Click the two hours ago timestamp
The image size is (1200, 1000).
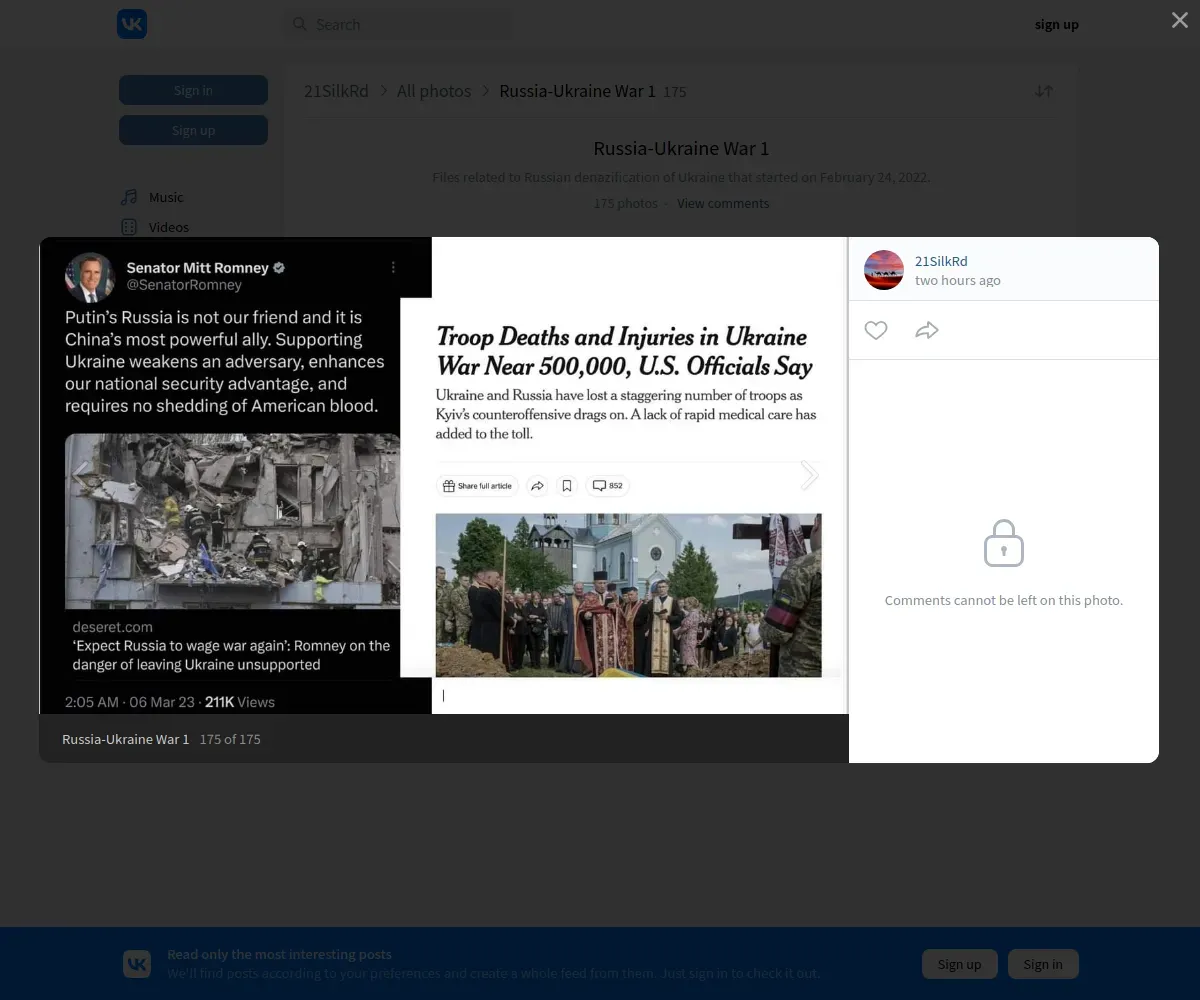pyautogui.click(x=958, y=281)
